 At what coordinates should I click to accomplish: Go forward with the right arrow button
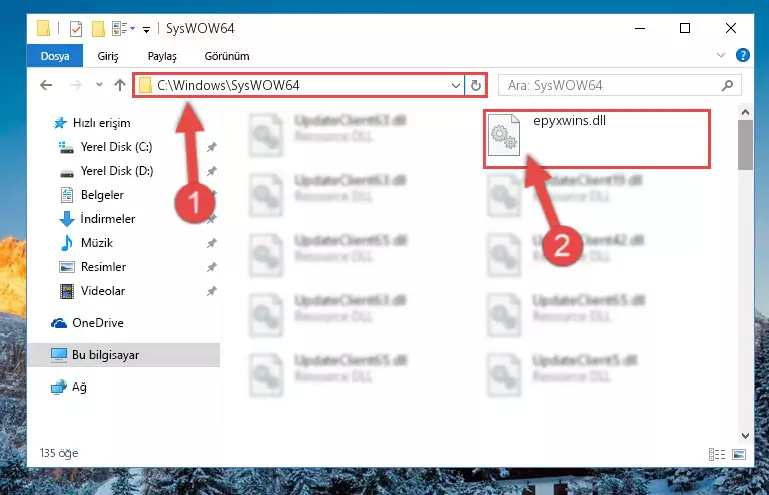pyautogui.click(x=75, y=85)
